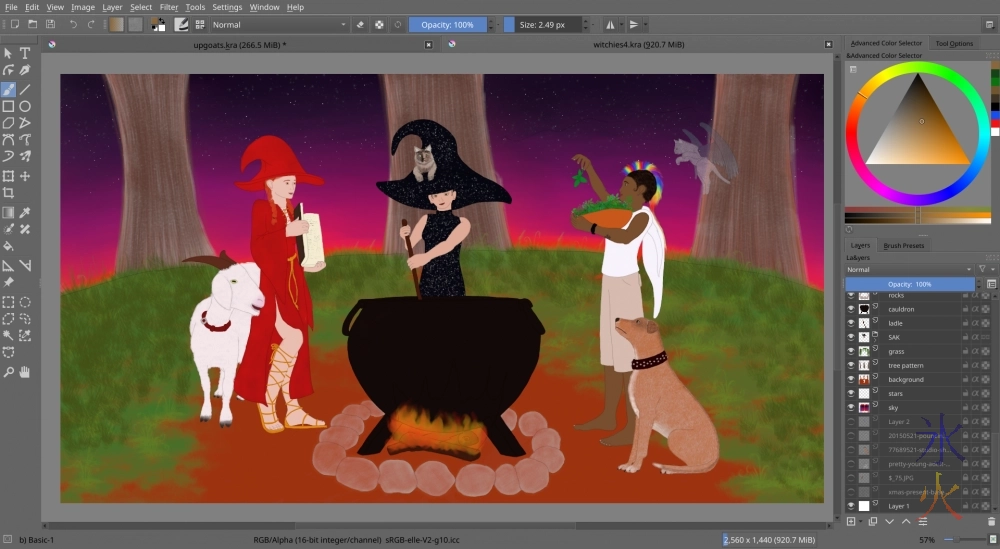Click the brush Opacity 100% slider
The width and height of the screenshot is (1000, 549).
tap(454, 24)
